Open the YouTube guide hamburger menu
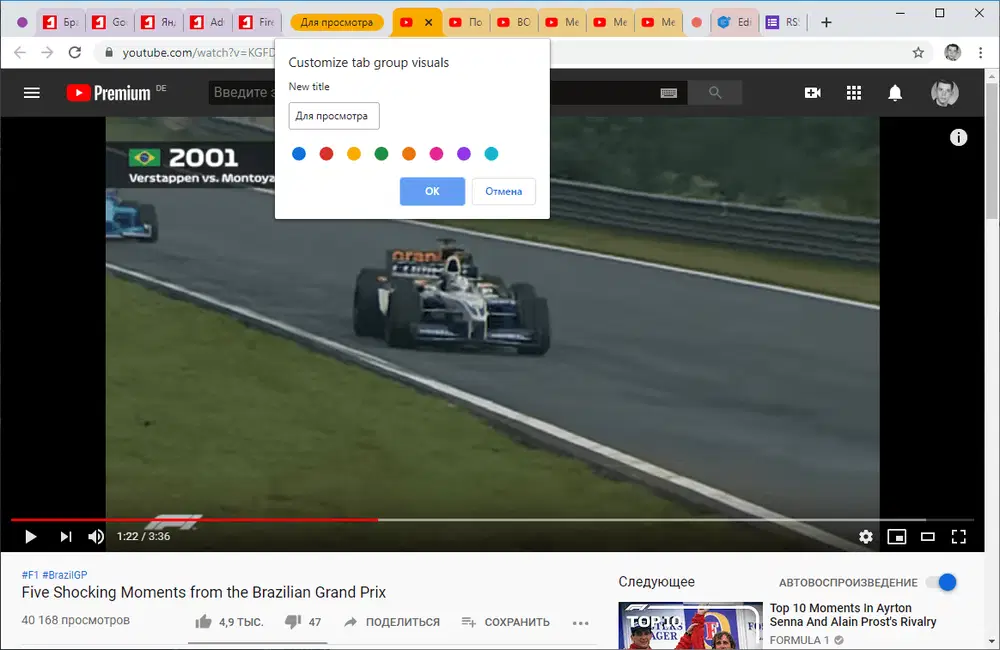 click(x=32, y=93)
